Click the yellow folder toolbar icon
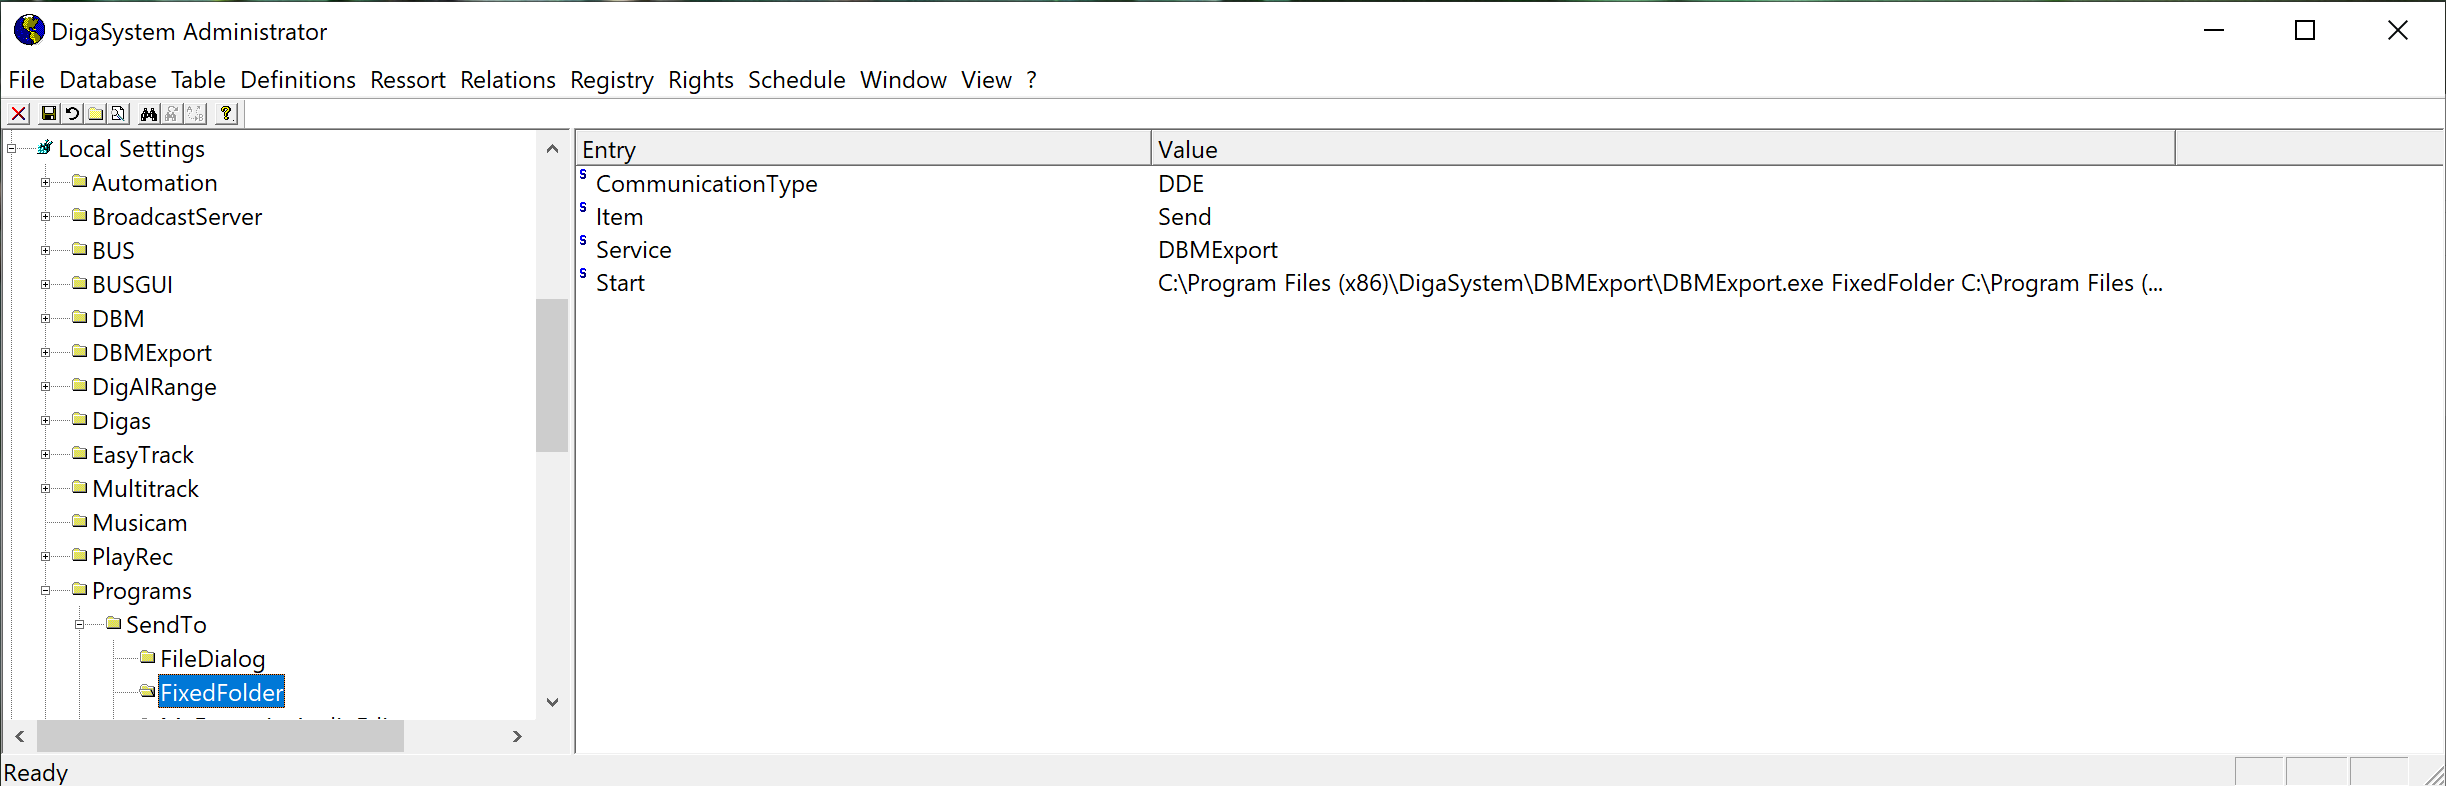The image size is (2446, 786). coord(96,114)
